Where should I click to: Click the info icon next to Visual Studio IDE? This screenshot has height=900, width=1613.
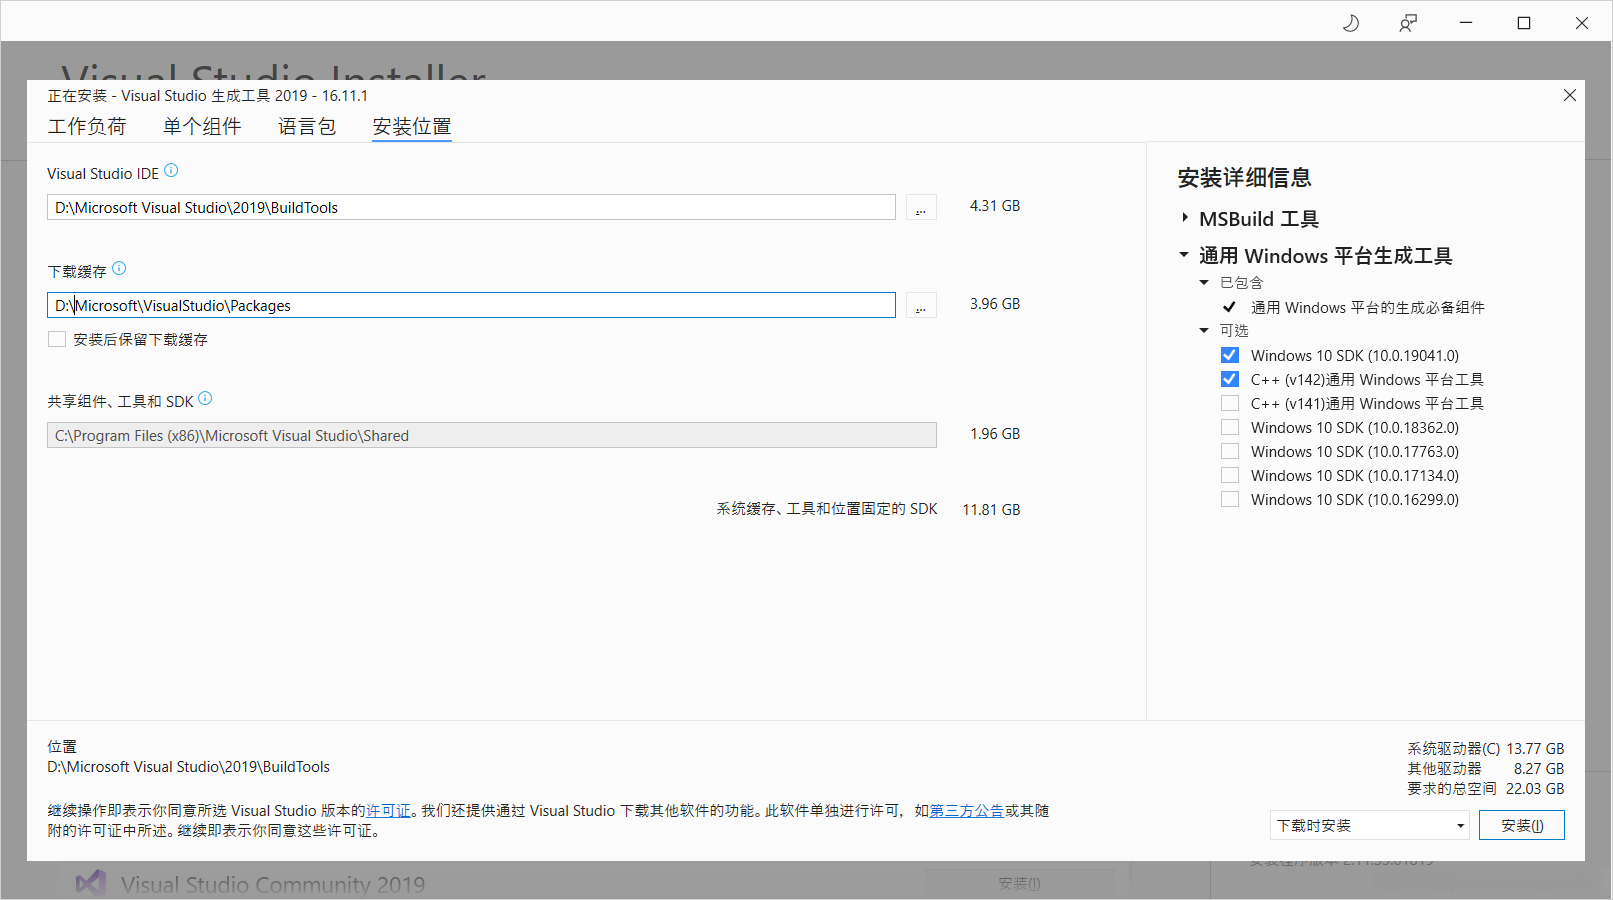coord(171,171)
